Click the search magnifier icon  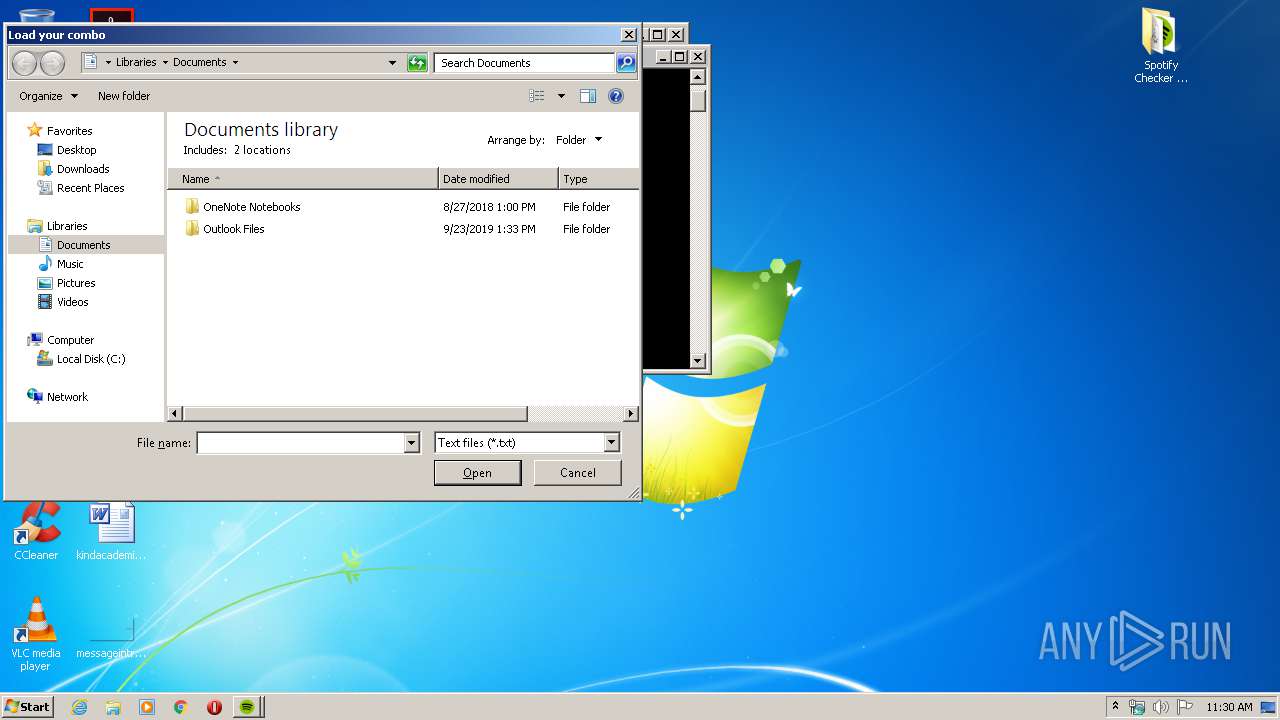(626, 63)
